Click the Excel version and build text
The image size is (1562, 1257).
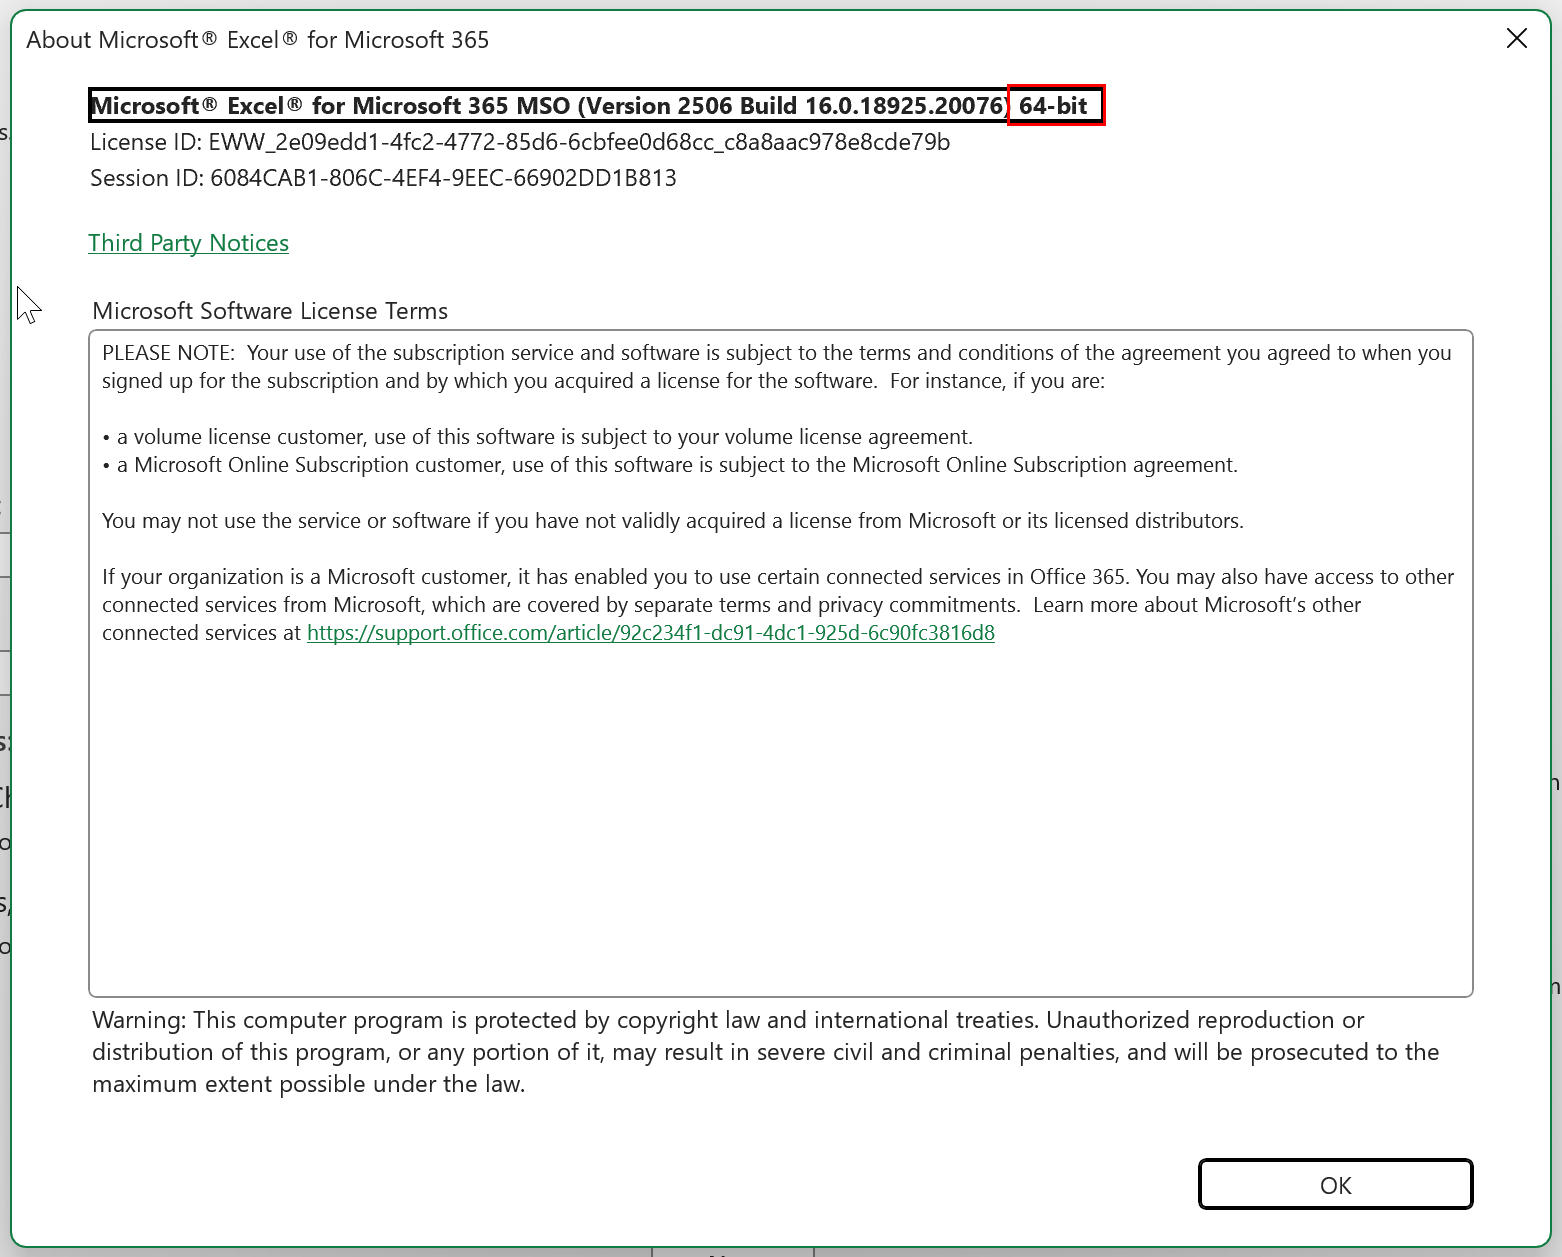click(x=549, y=106)
